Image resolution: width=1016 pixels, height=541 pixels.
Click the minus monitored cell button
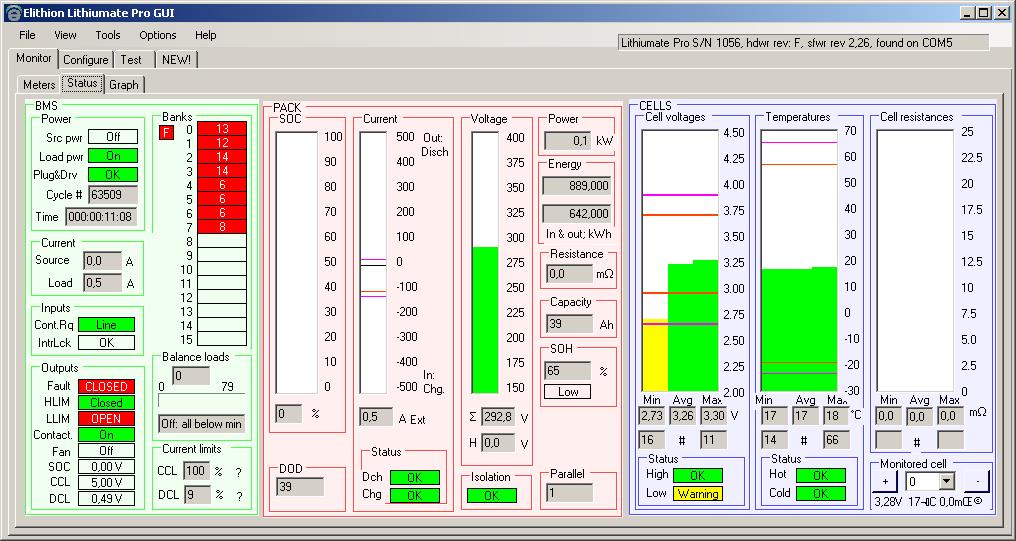coord(977,481)
